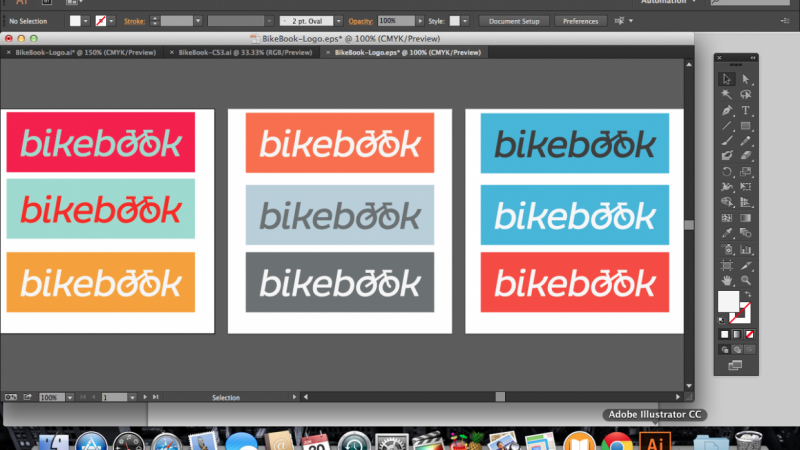Viewport: 800px width, 450px height.
Task: Select the Direct Selection tool (white arrow)
Action: (745, 79)
